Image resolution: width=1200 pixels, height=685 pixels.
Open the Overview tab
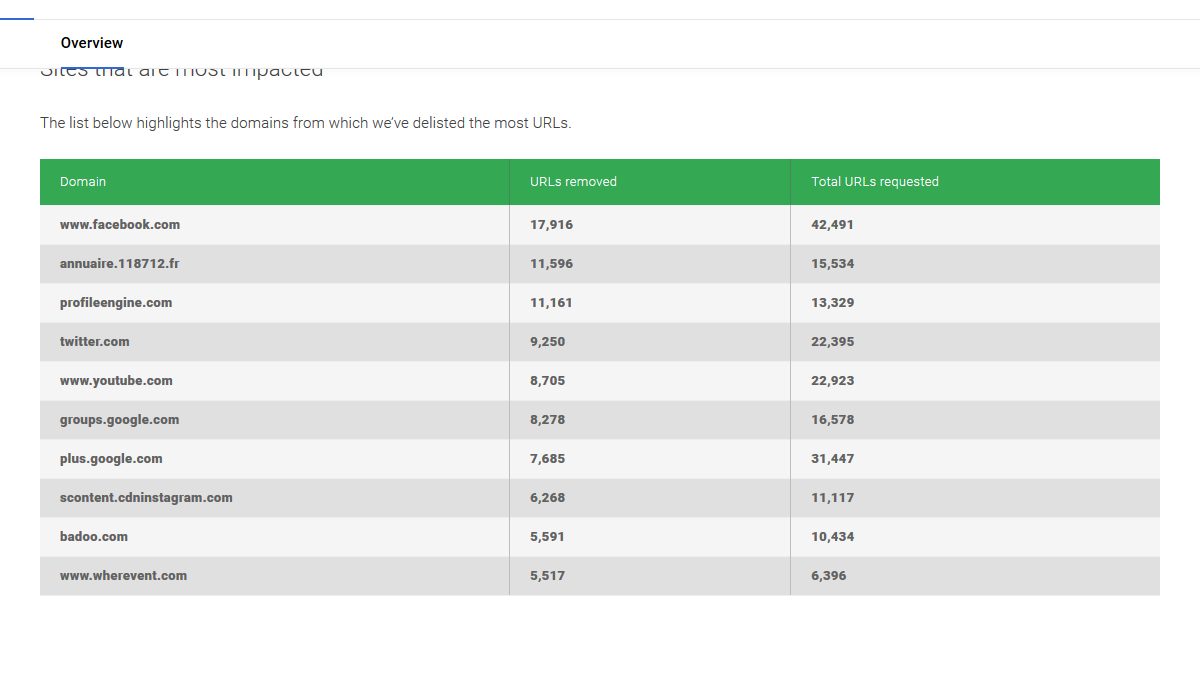coord(92,43)
